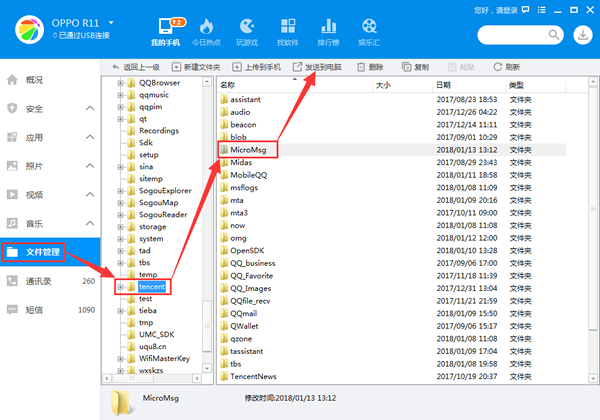The image size is (600, 420).
Task: Click the app logo icon
Action: click(29, 30)
